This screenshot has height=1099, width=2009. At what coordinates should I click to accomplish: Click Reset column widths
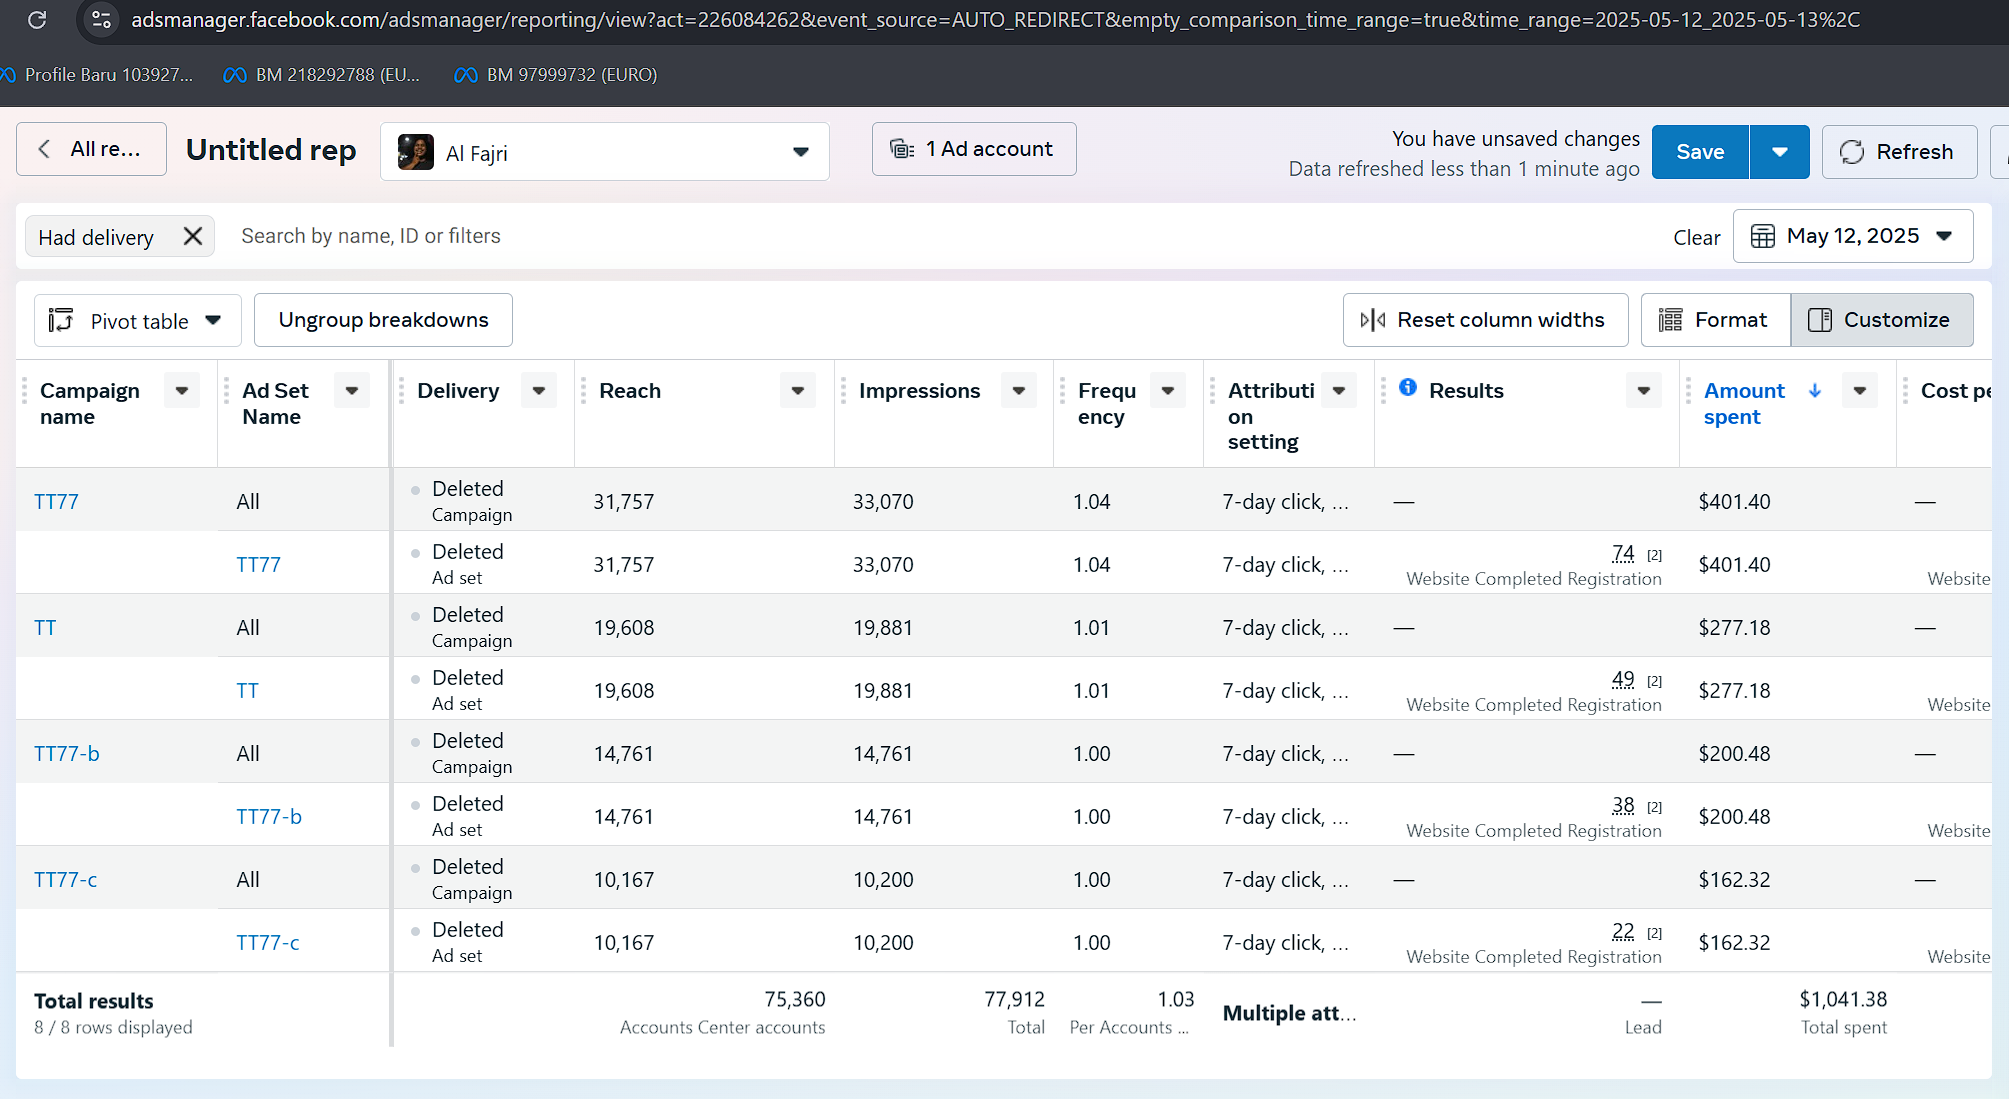[1484, 320]
